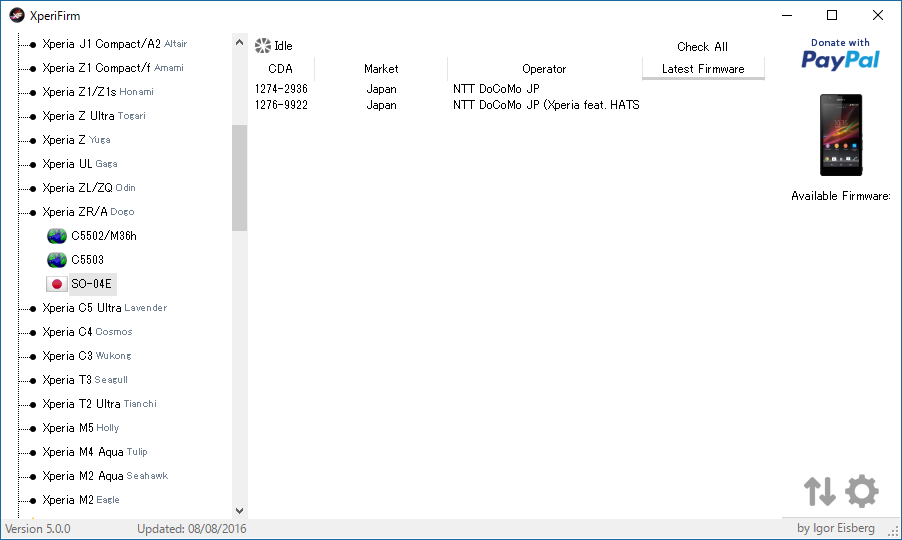Expand Xperia Z1 Compact/f Amami node
The height and width of the screenshot is (540, 902).
coord(32,68)
